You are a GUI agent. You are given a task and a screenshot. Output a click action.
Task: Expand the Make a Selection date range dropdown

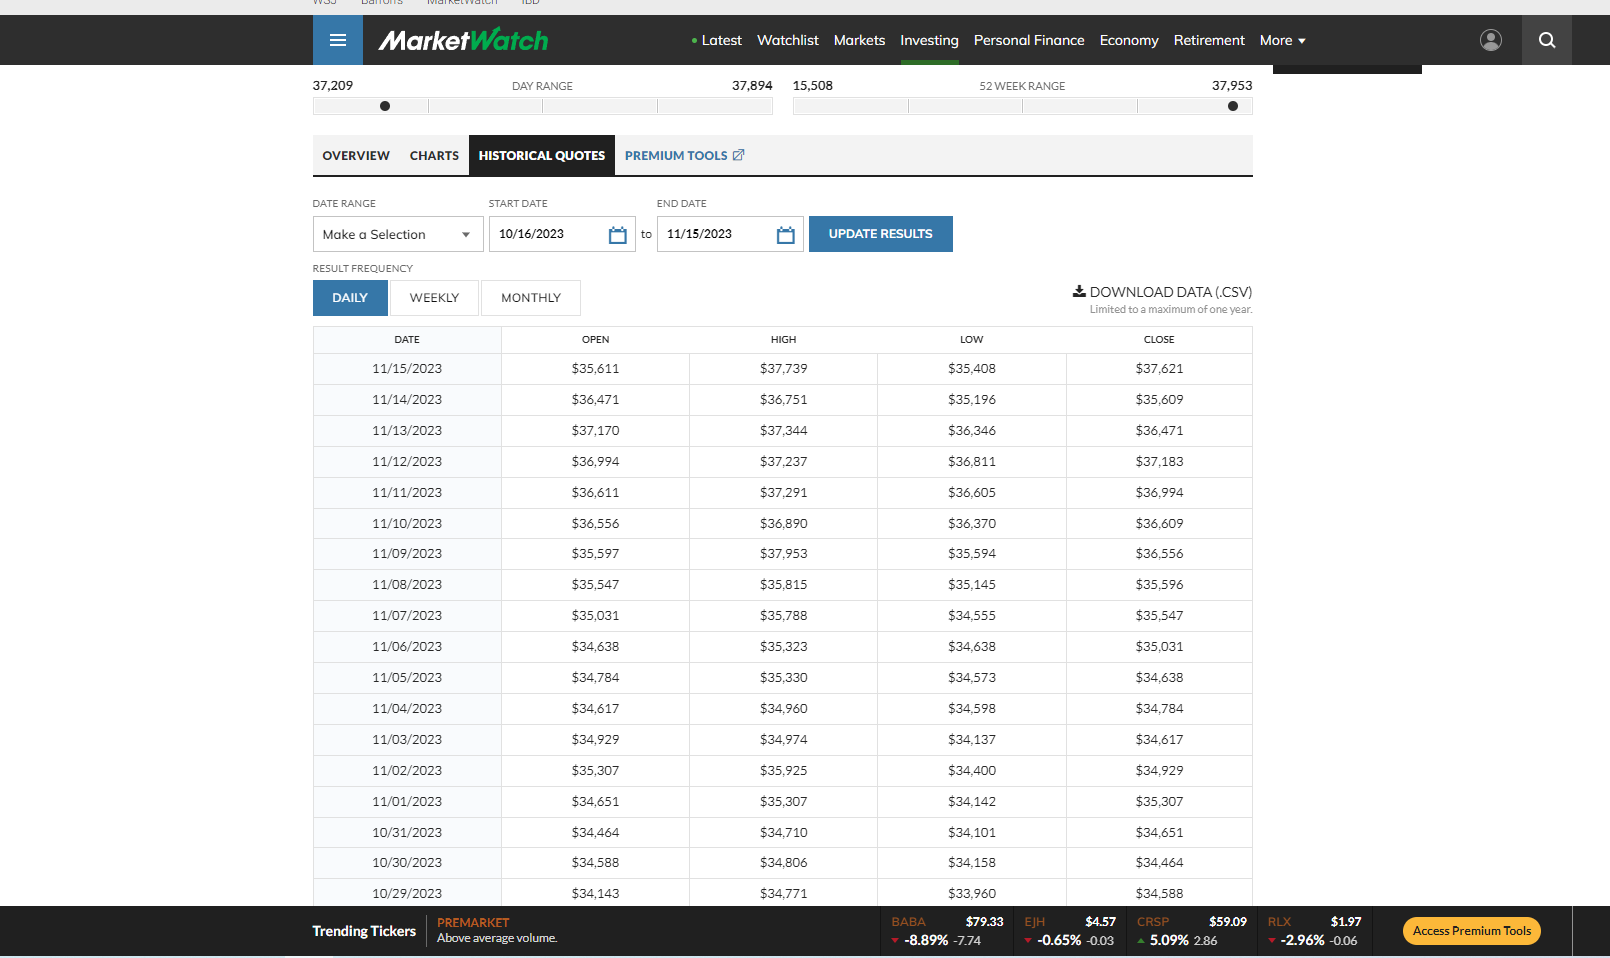[x=397, y=235]
